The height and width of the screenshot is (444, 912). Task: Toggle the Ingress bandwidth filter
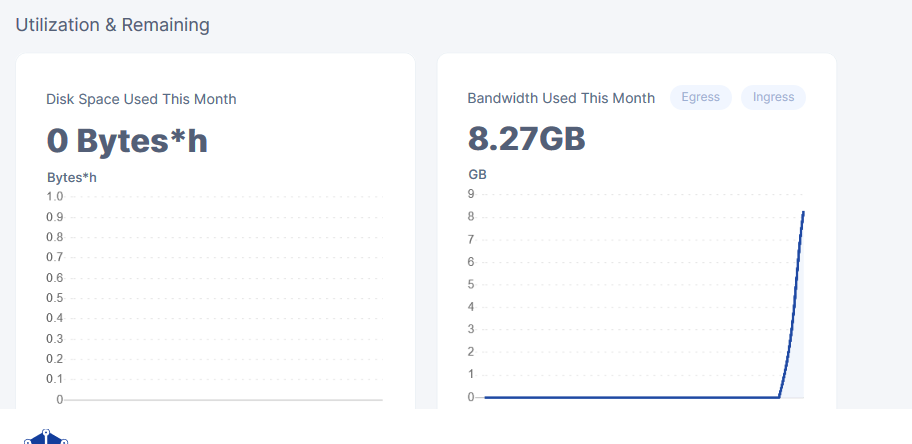click(773, 97)
